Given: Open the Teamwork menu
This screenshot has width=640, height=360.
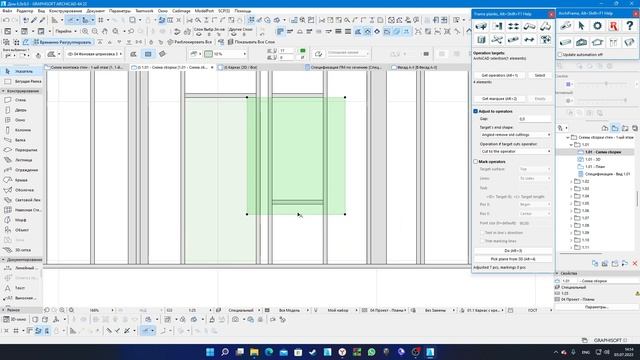Looking at the screenshot, I should coord(144,11).
